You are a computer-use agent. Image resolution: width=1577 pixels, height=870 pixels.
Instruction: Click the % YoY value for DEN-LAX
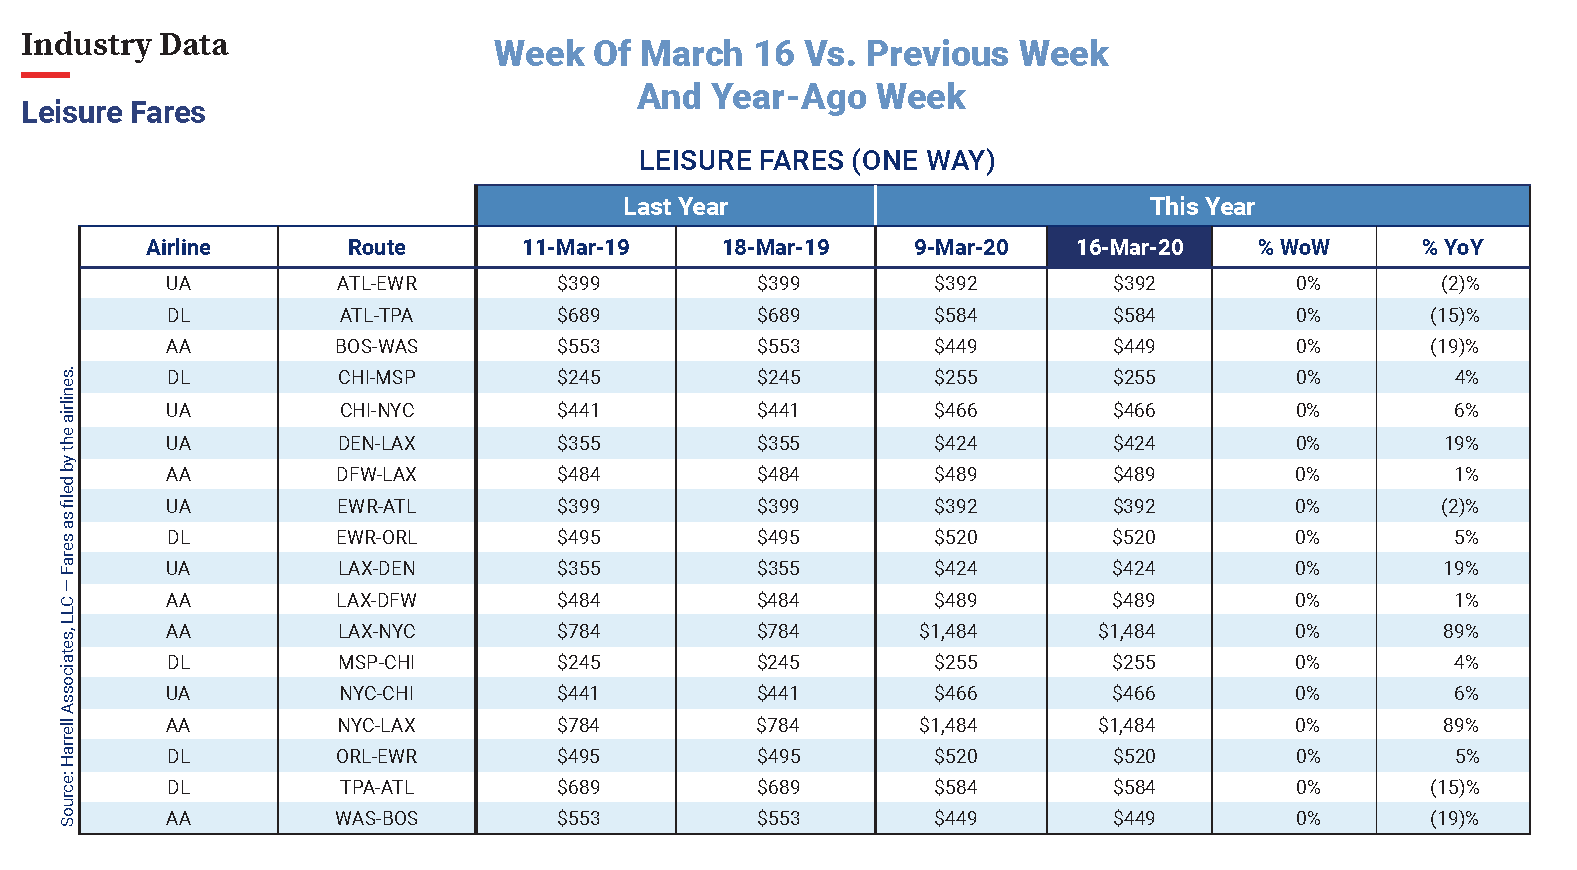(x=1461, y=443)
